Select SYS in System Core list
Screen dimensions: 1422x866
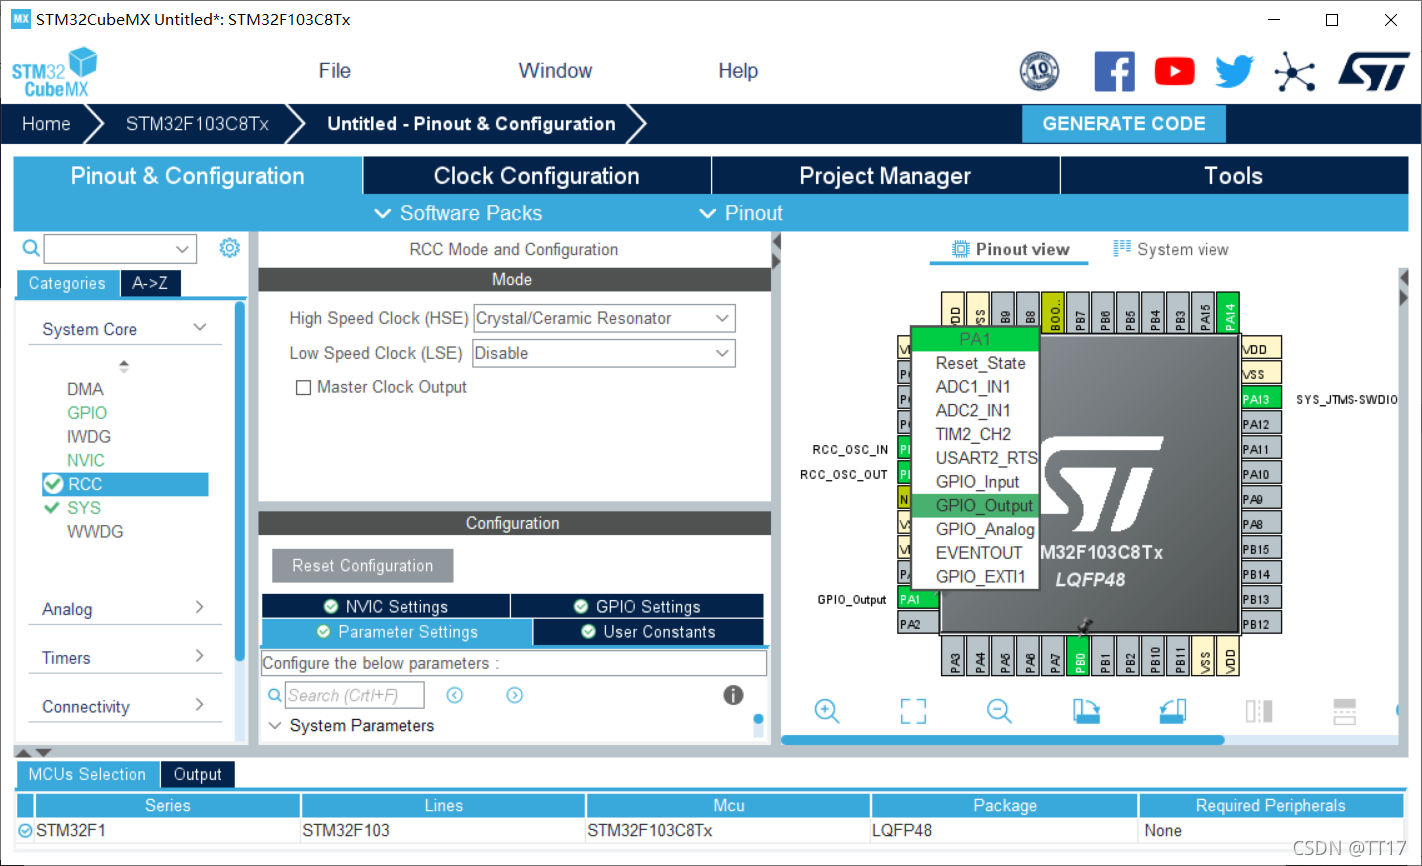point(84,508)
